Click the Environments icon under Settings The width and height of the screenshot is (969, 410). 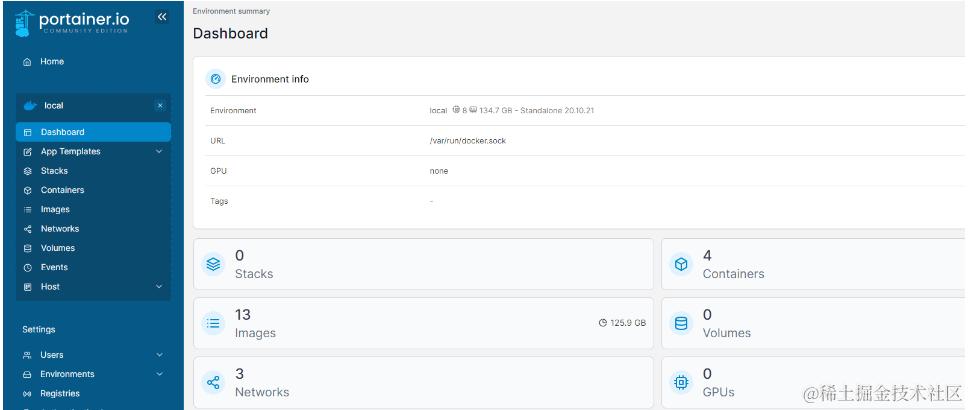point(27,374)
